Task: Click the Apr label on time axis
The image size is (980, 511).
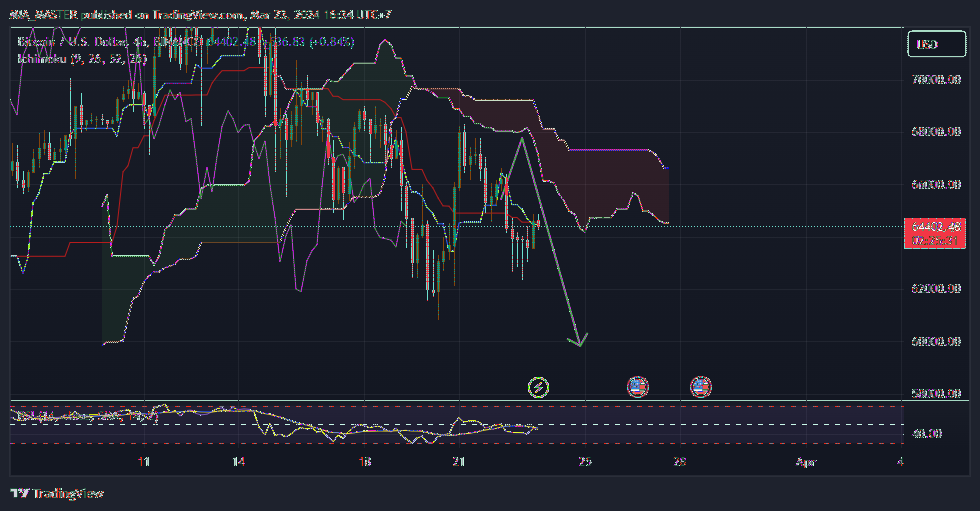Action: (806, 462)
